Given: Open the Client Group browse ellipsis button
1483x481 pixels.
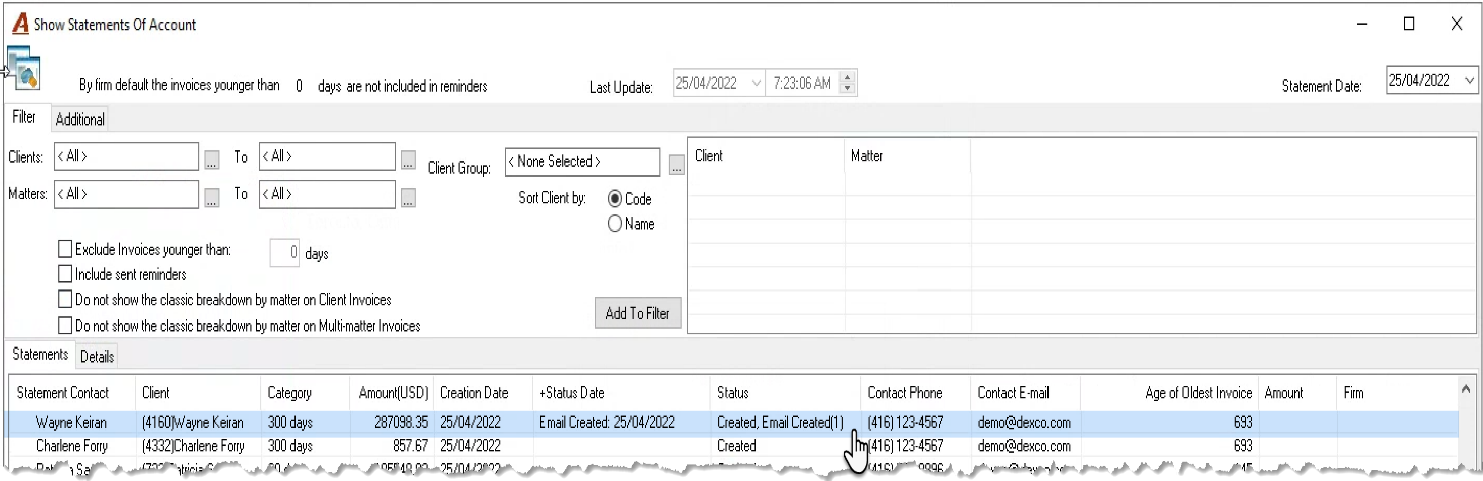Looking at the screenshot, I should (677, 164).
